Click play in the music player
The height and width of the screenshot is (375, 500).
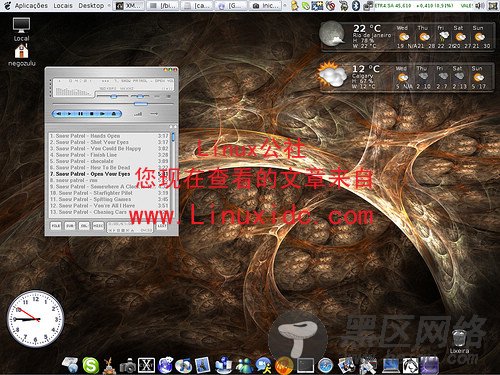tap(69, 114)
